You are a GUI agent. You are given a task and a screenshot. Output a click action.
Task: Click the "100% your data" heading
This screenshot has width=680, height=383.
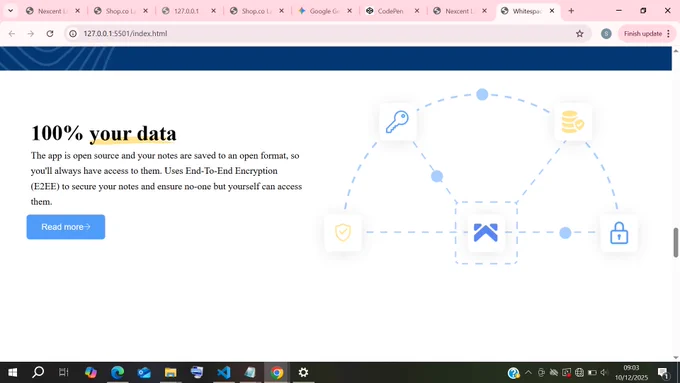coord(104,133)
